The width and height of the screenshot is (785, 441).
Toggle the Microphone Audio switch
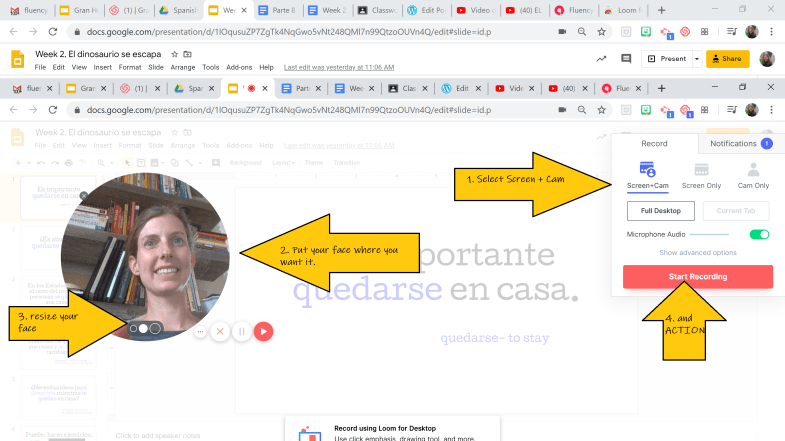pos(759,234)
